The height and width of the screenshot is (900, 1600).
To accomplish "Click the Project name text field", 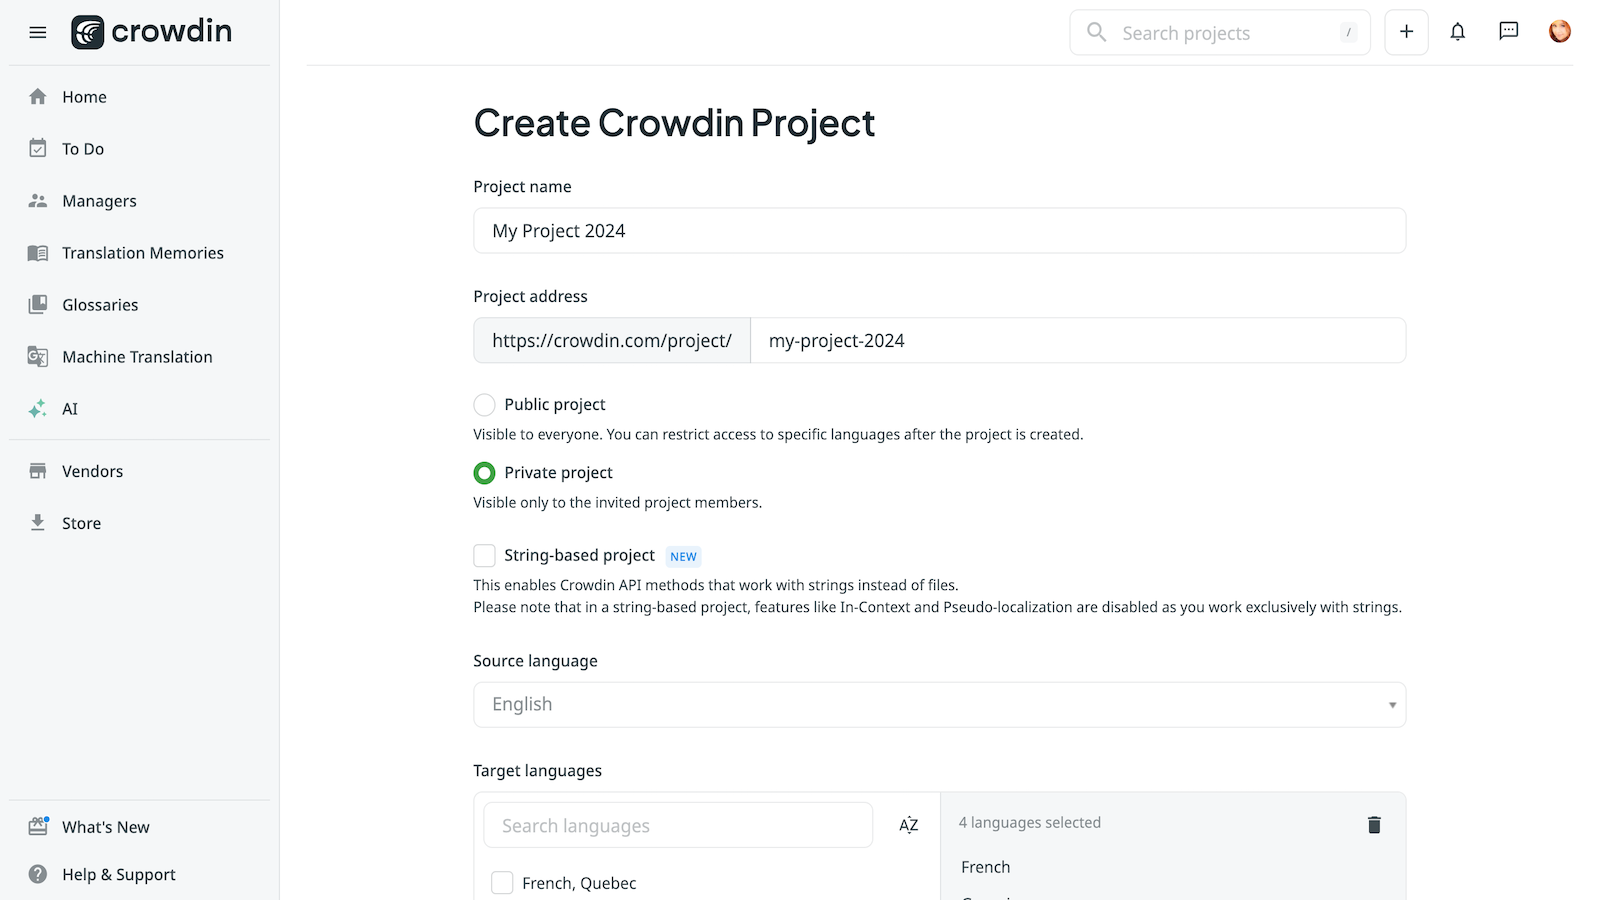I will point(939,231).
